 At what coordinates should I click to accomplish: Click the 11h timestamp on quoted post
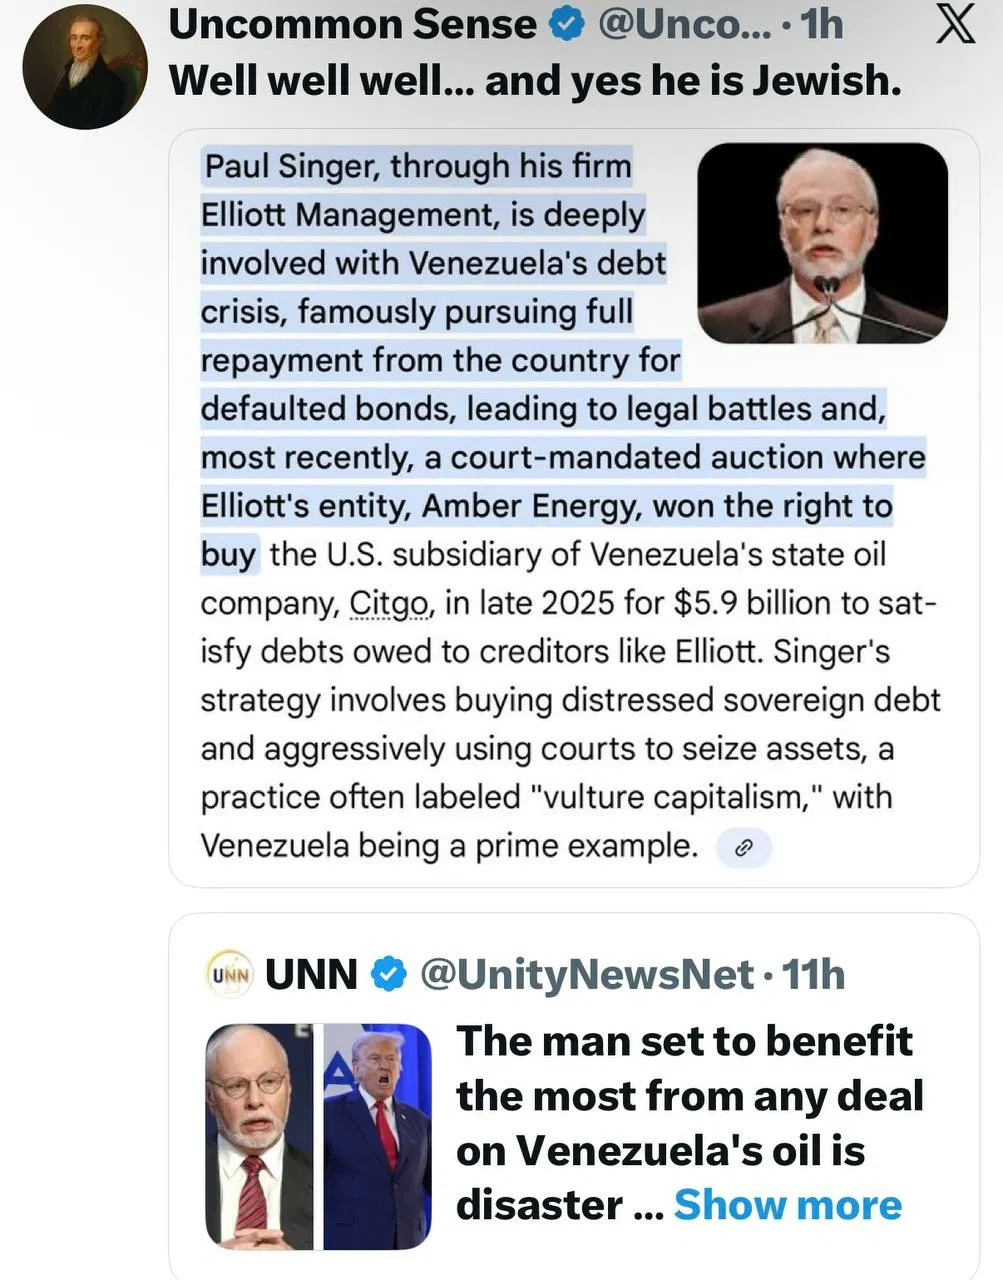pos(813,974)
